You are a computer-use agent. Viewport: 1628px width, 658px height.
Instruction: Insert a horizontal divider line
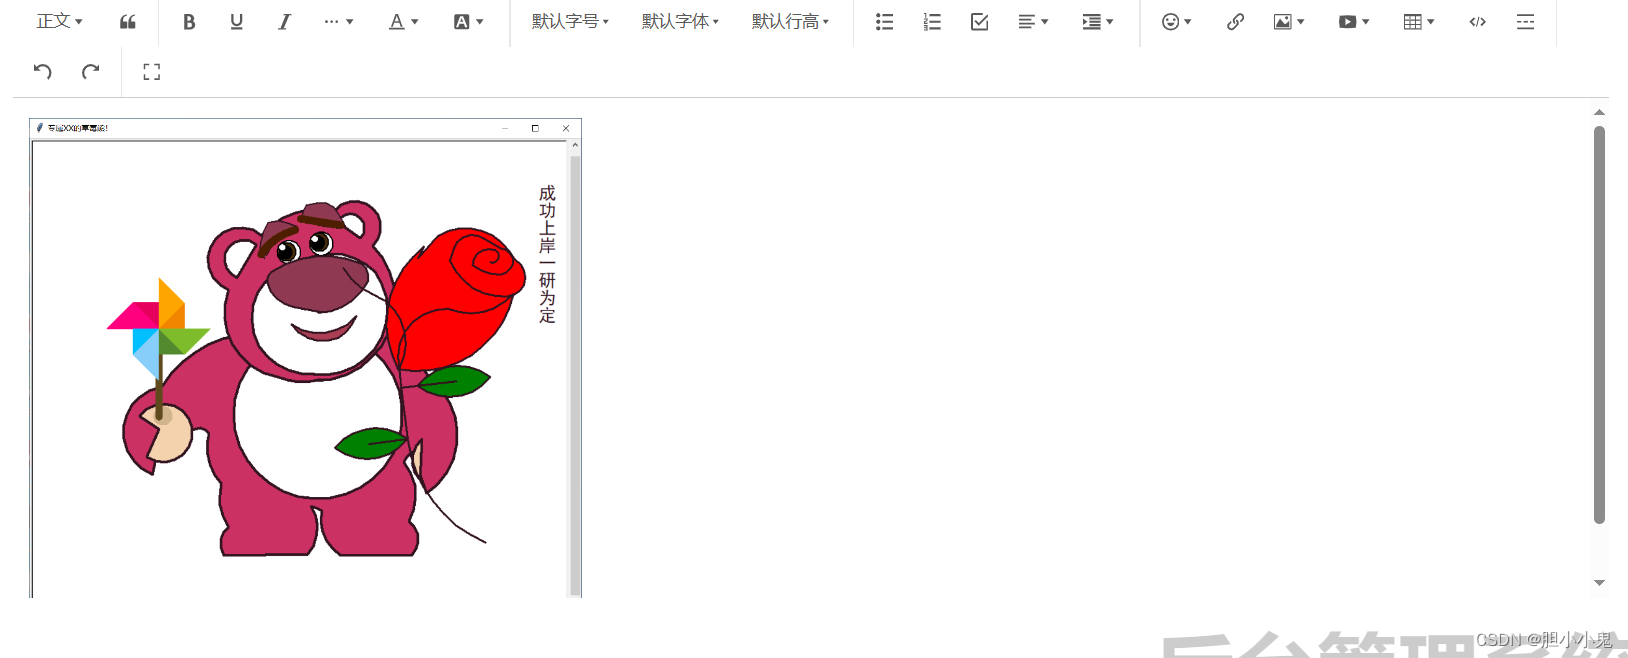[1526, 21]
